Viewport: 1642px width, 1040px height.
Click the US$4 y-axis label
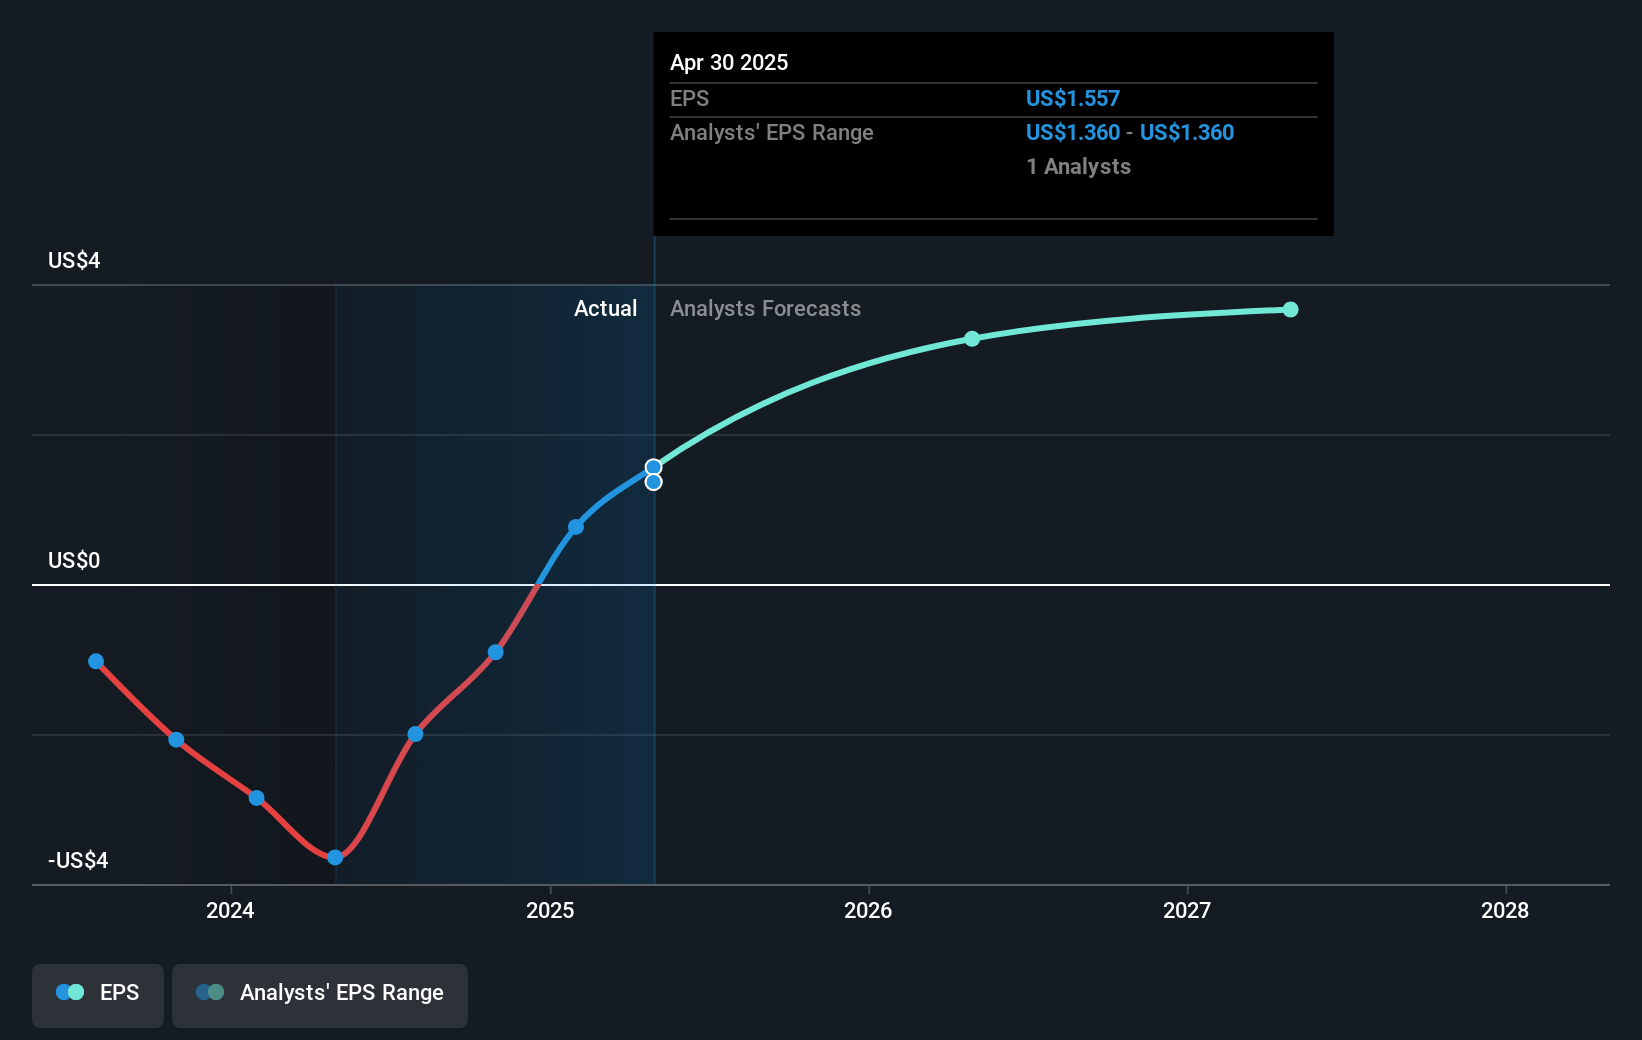click(x=74, y=261)
